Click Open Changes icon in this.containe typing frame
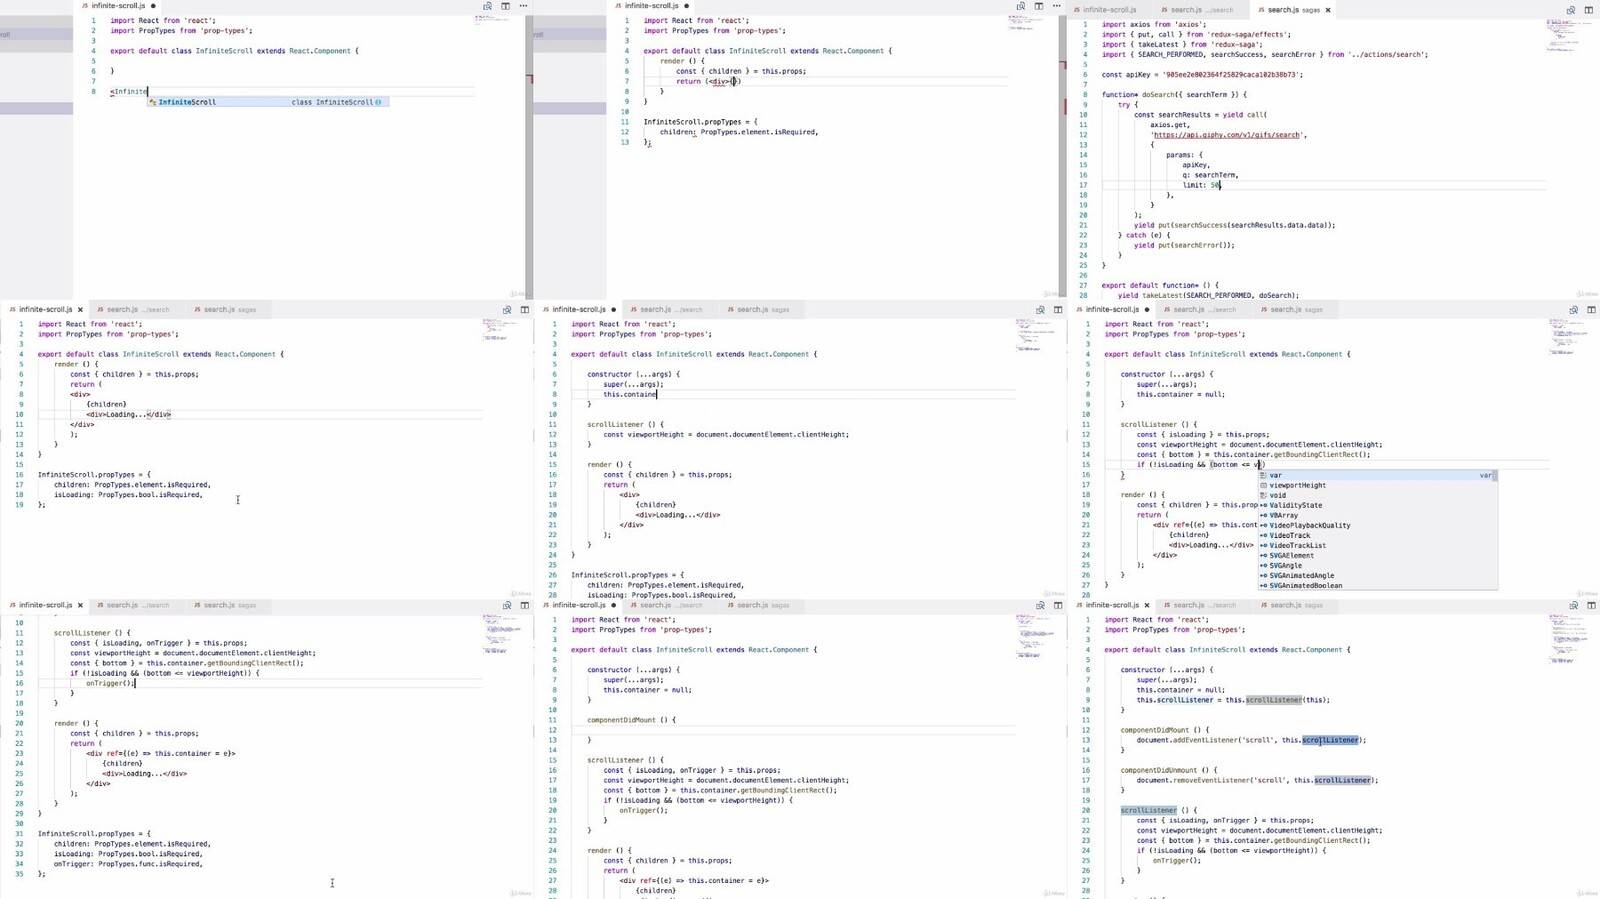Screen dimensions: 1600x899 click(x=1040, y=310)
